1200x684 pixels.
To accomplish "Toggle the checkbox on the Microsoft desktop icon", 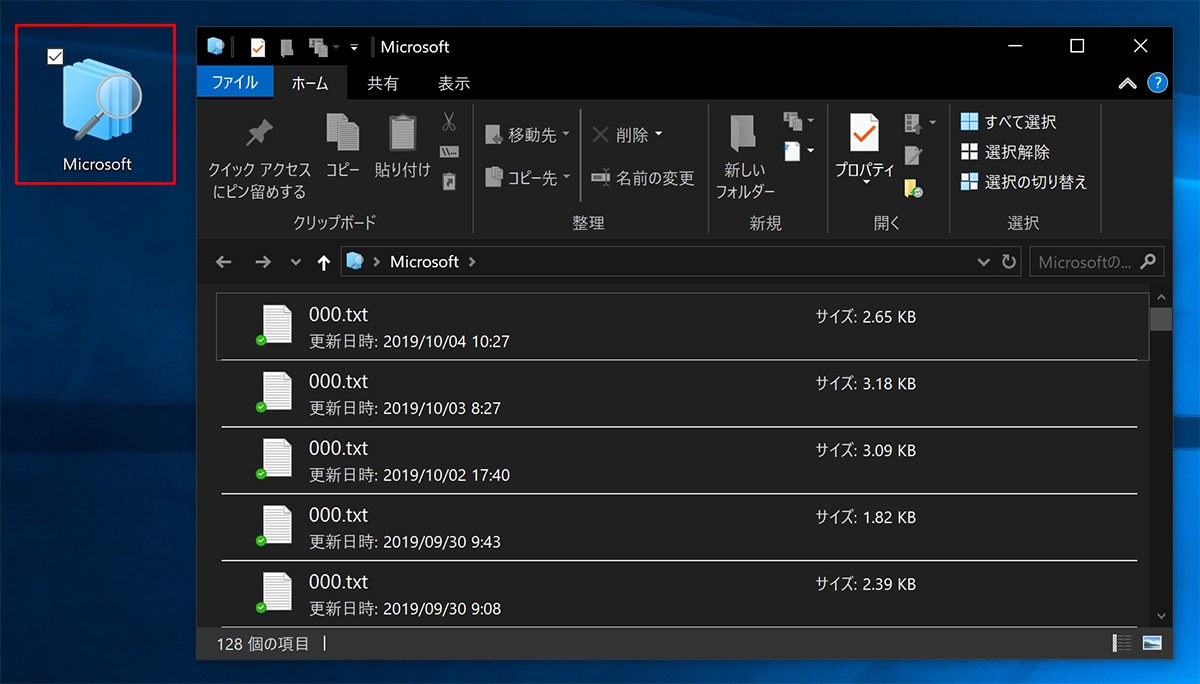I will pos(55,57).
